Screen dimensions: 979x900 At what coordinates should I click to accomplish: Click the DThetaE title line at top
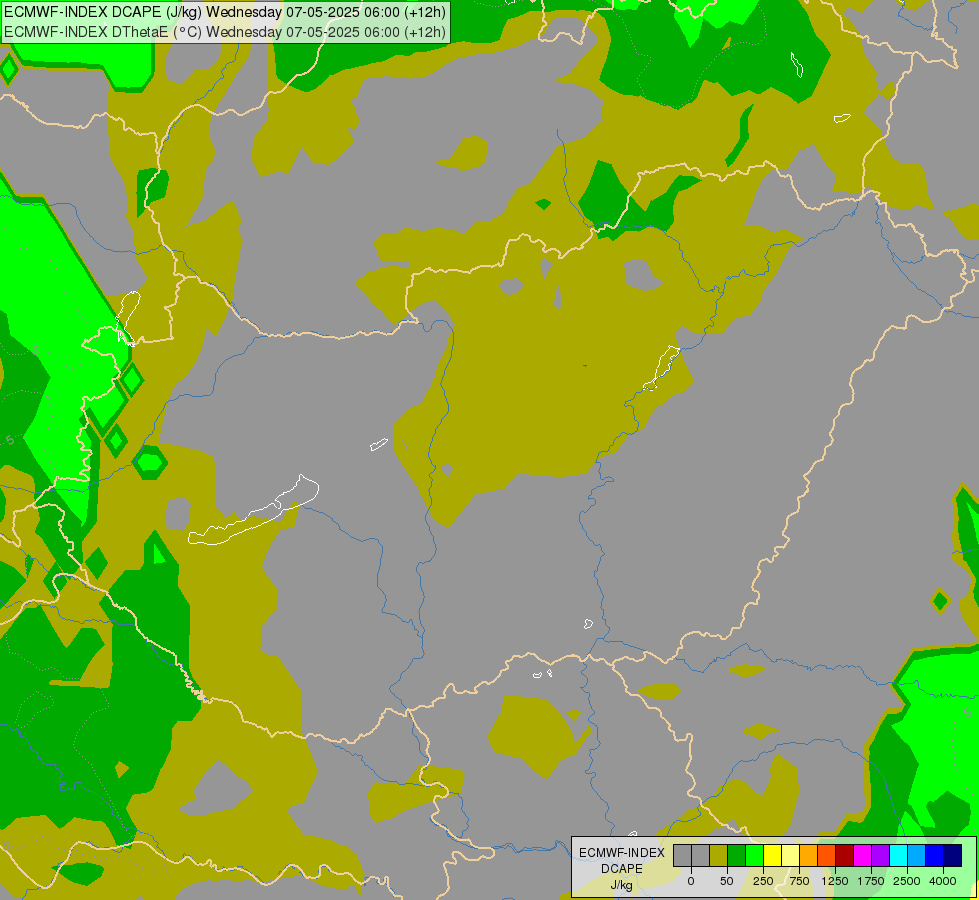tap(225, 32)
